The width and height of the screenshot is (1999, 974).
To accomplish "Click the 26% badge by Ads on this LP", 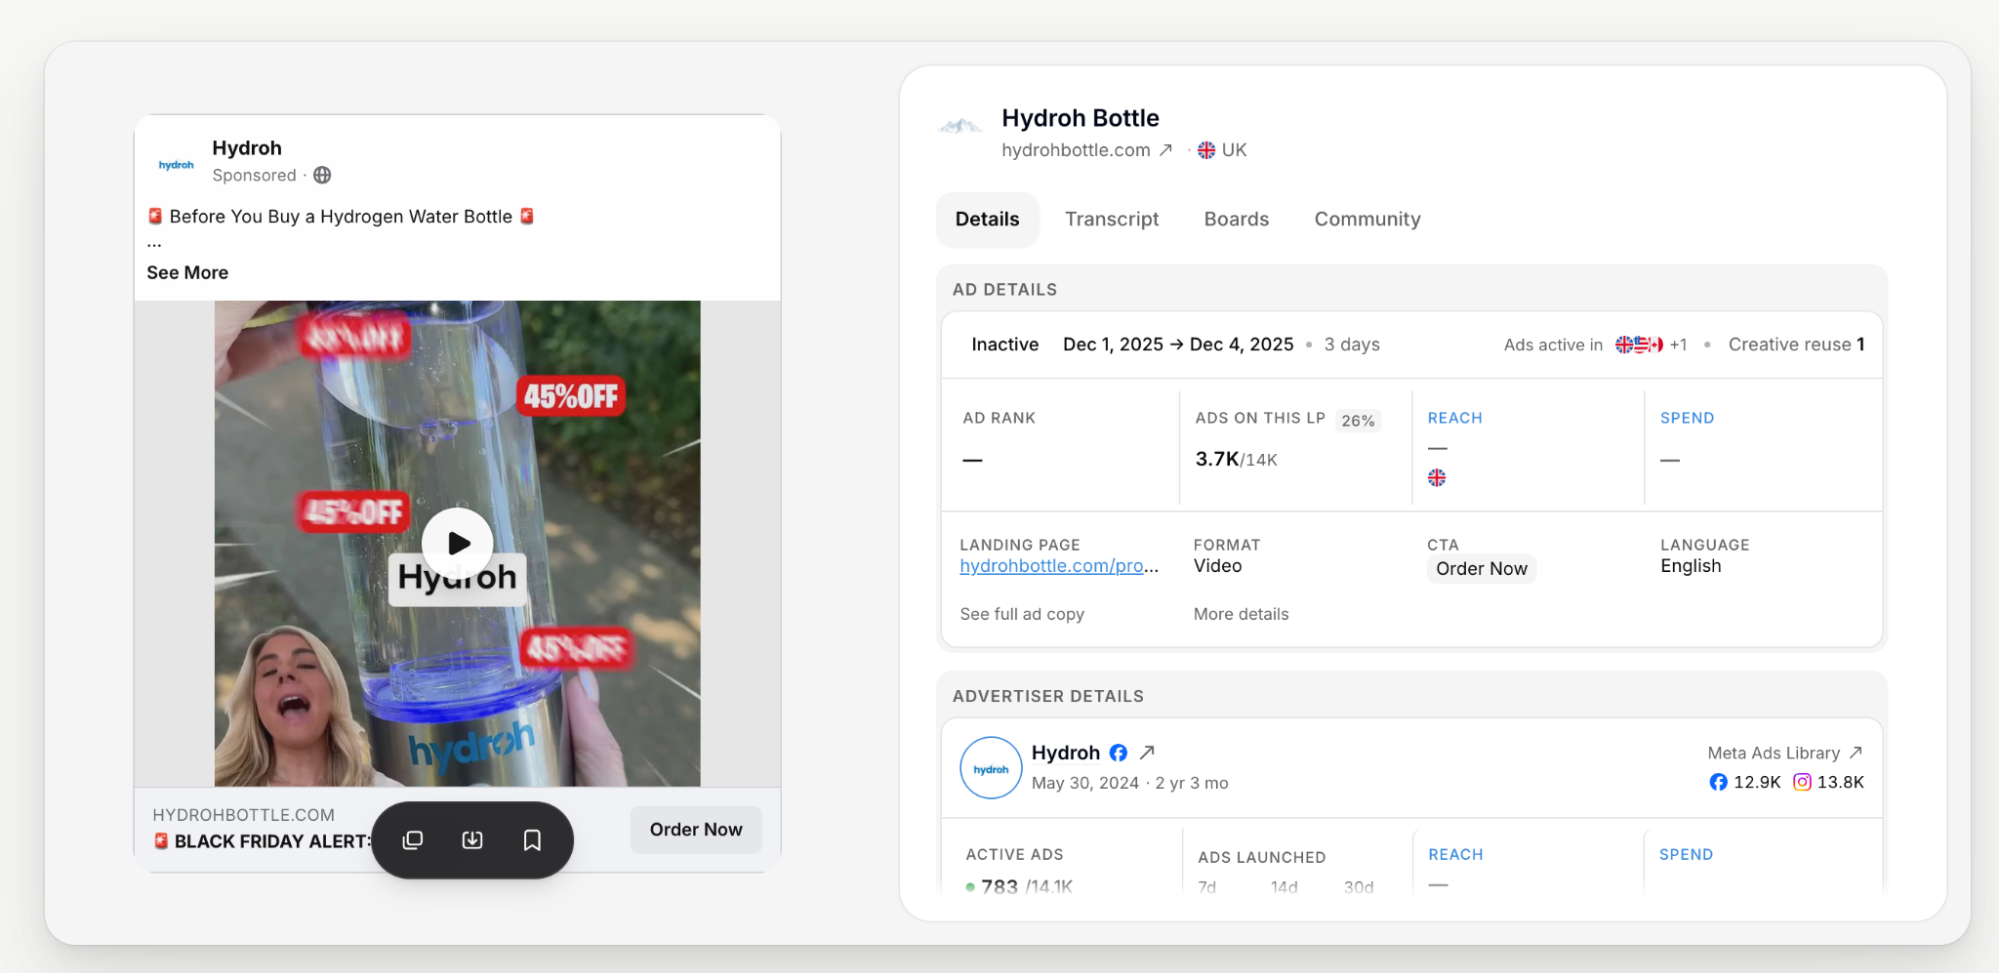I will point(1358,421).
